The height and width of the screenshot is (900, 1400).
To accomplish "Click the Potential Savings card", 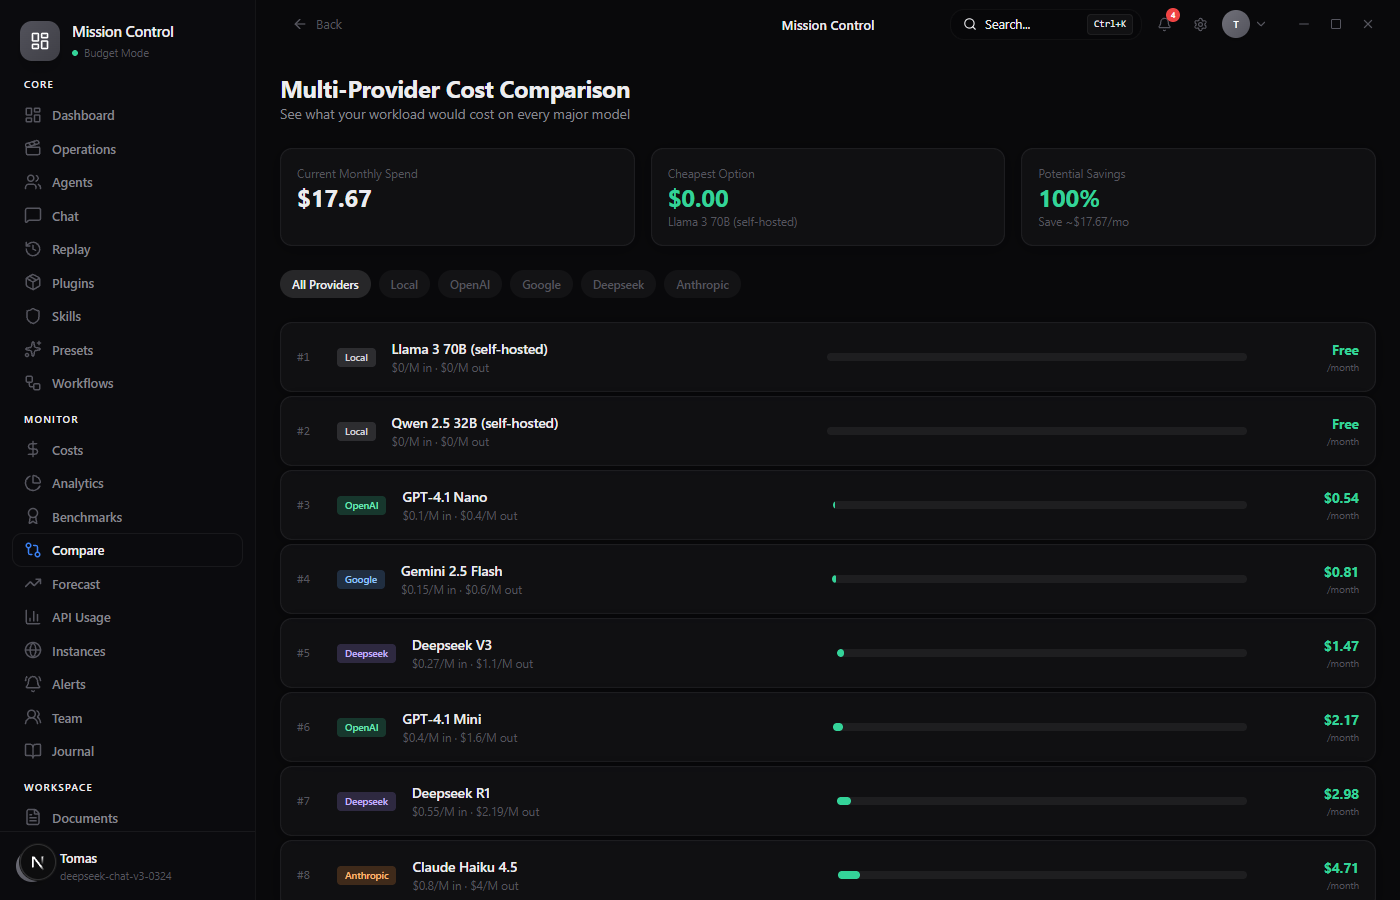I will [x=1198, y=197].
